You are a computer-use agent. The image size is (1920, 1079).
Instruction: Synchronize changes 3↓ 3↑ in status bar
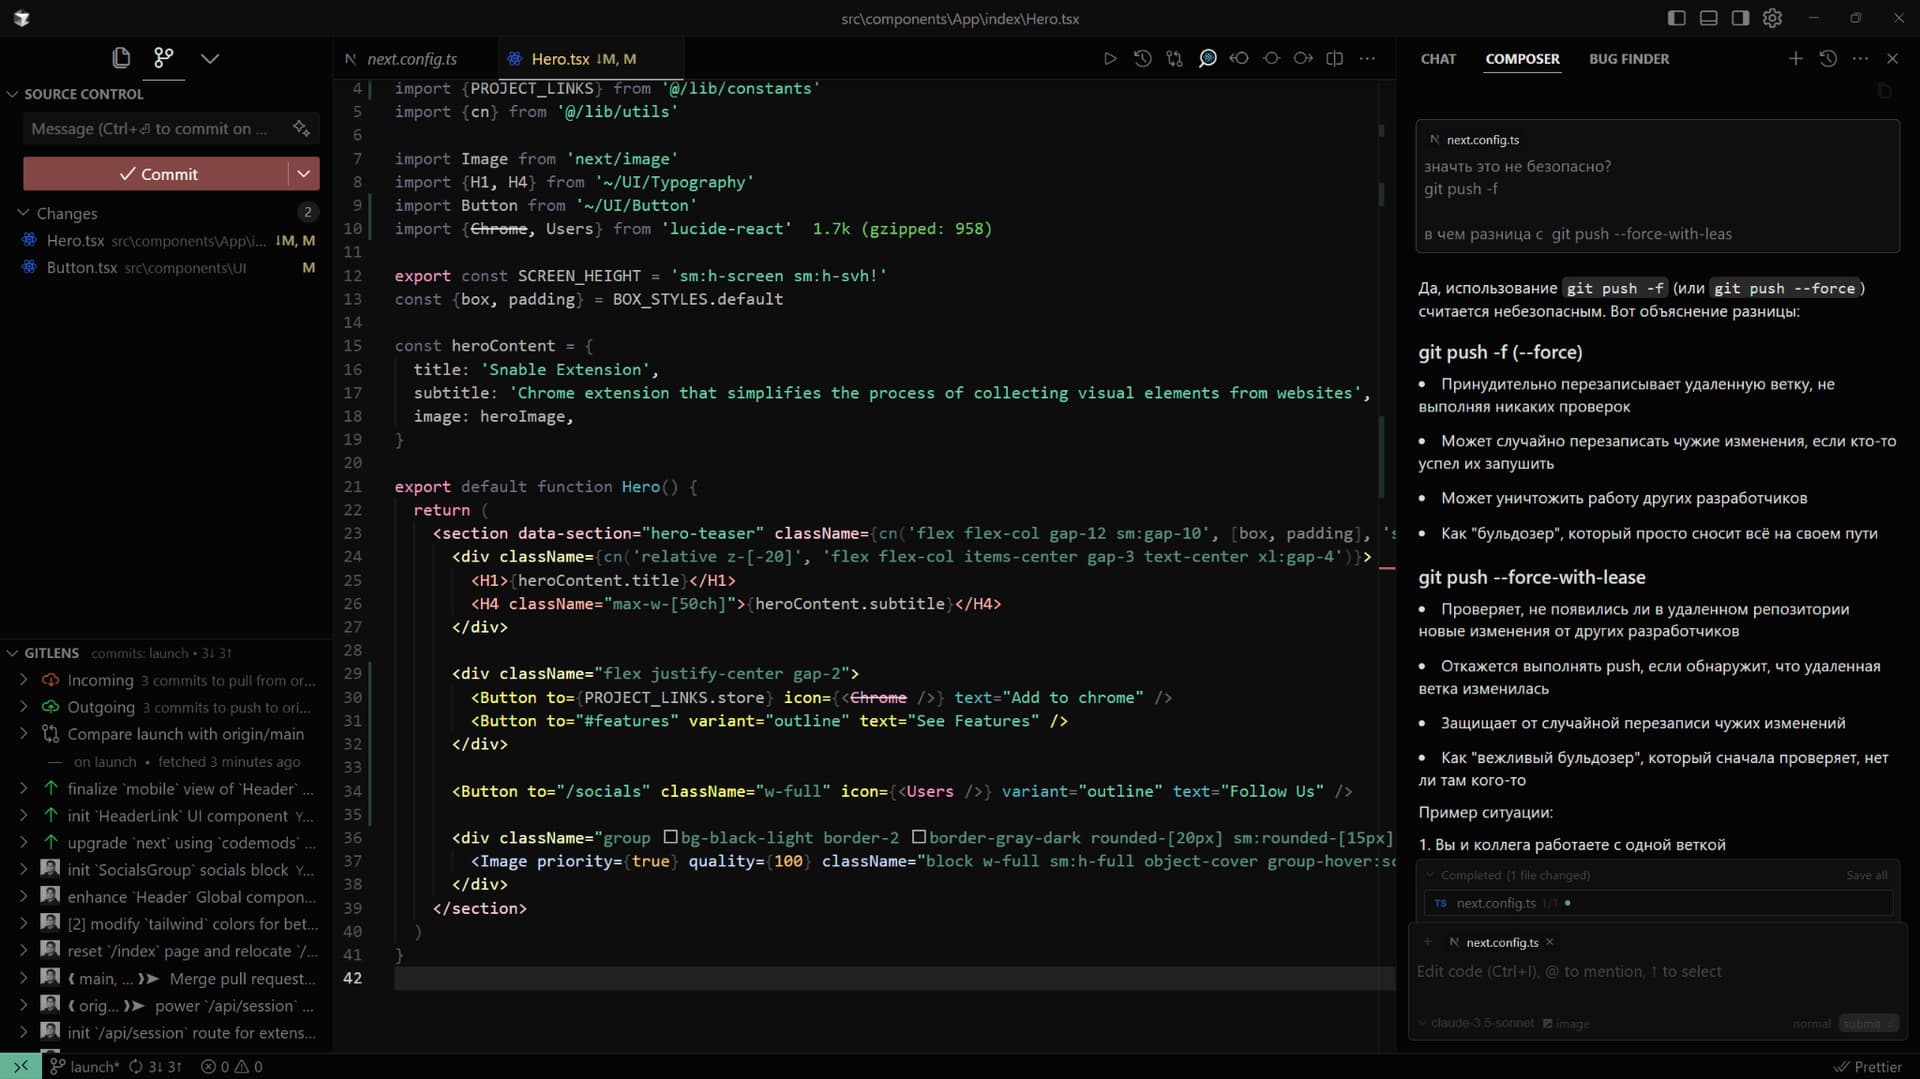[x=156, y=1066]
